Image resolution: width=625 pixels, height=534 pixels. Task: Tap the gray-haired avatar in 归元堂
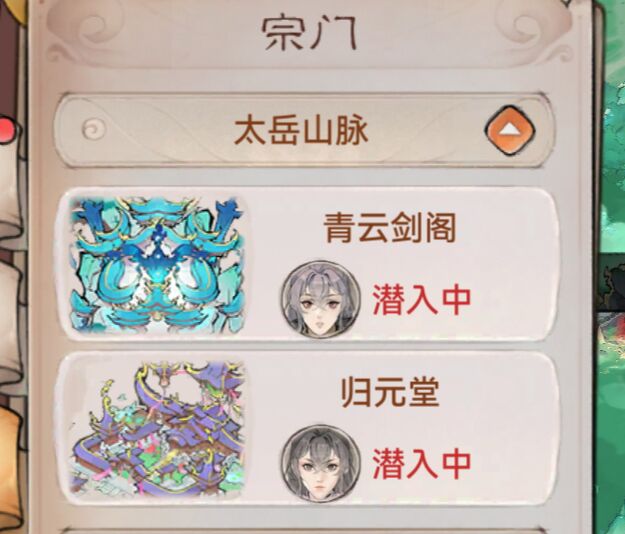[320, 464]
